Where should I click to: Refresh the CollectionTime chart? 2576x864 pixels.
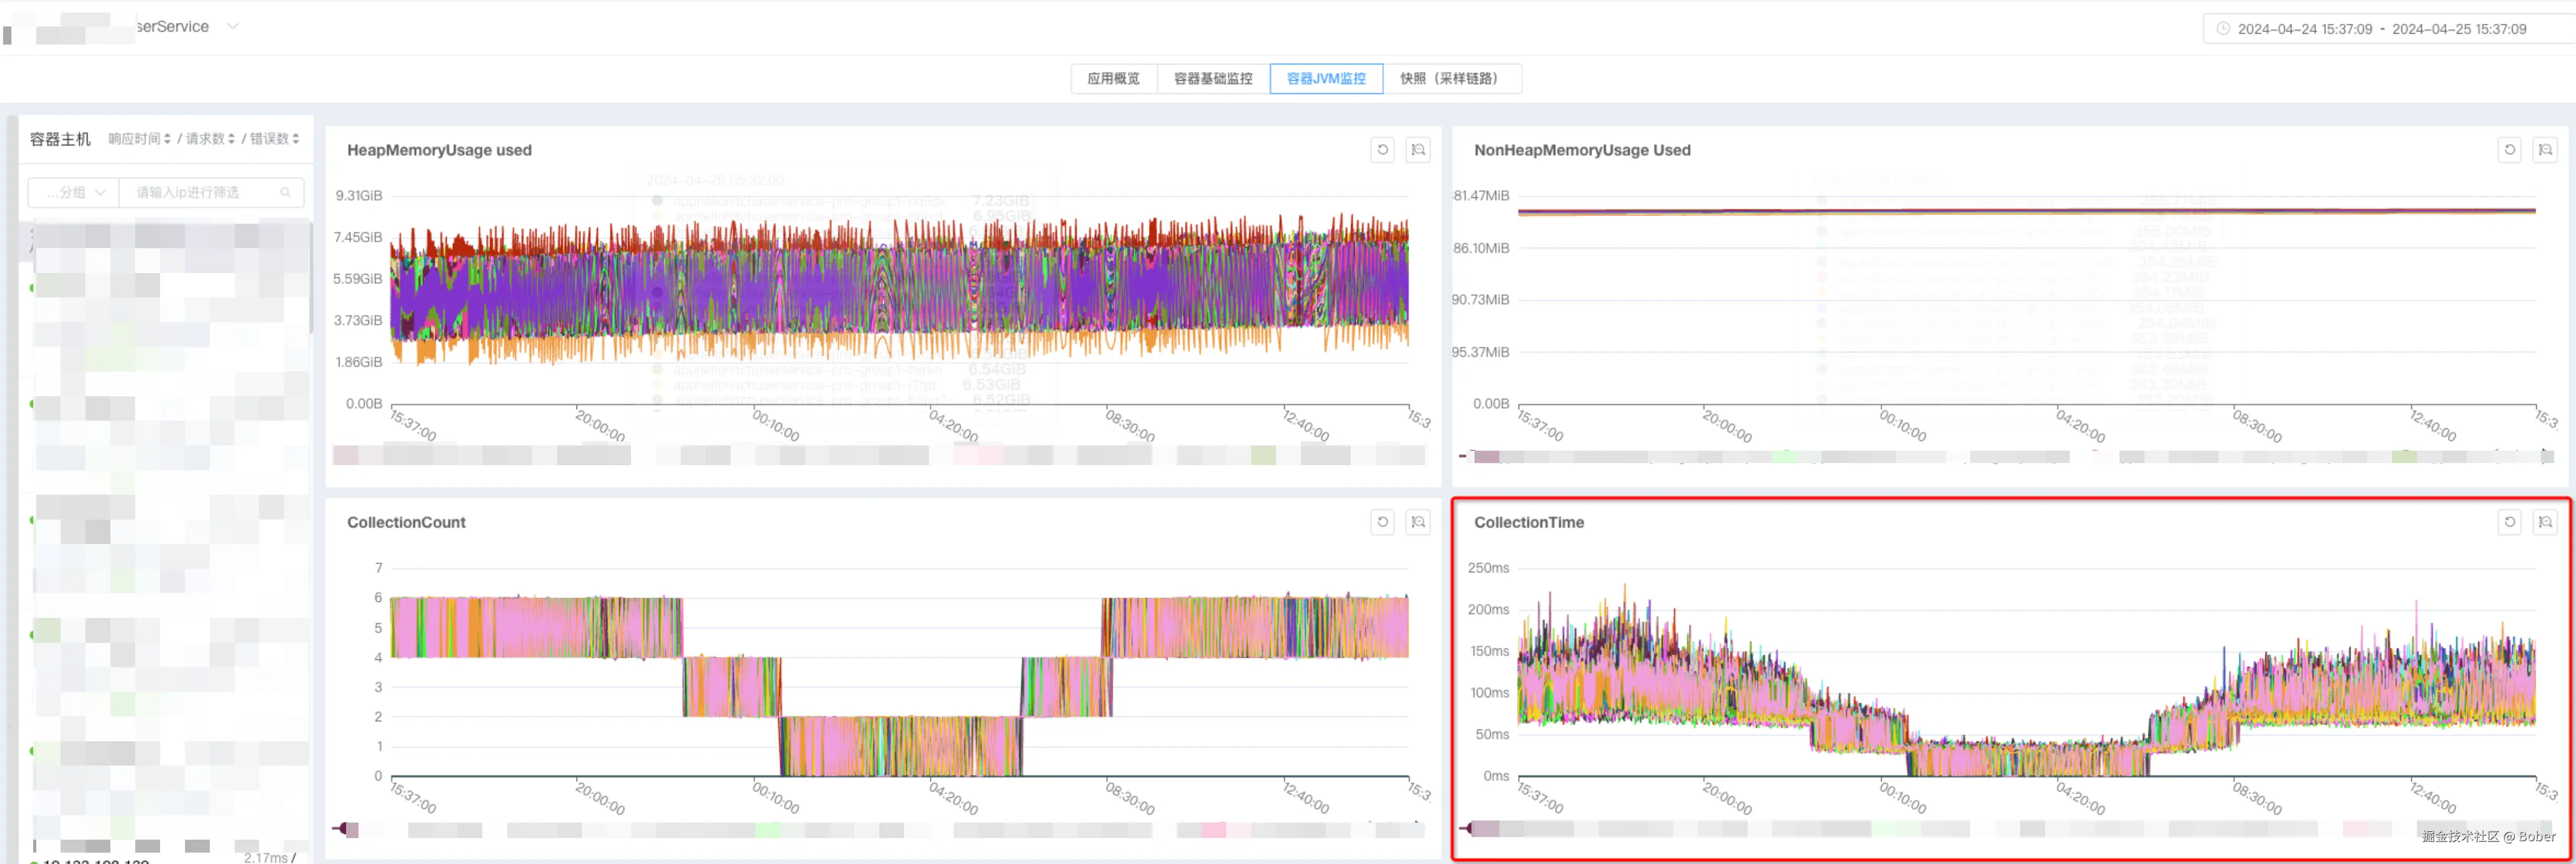(x=2509, y=522)
